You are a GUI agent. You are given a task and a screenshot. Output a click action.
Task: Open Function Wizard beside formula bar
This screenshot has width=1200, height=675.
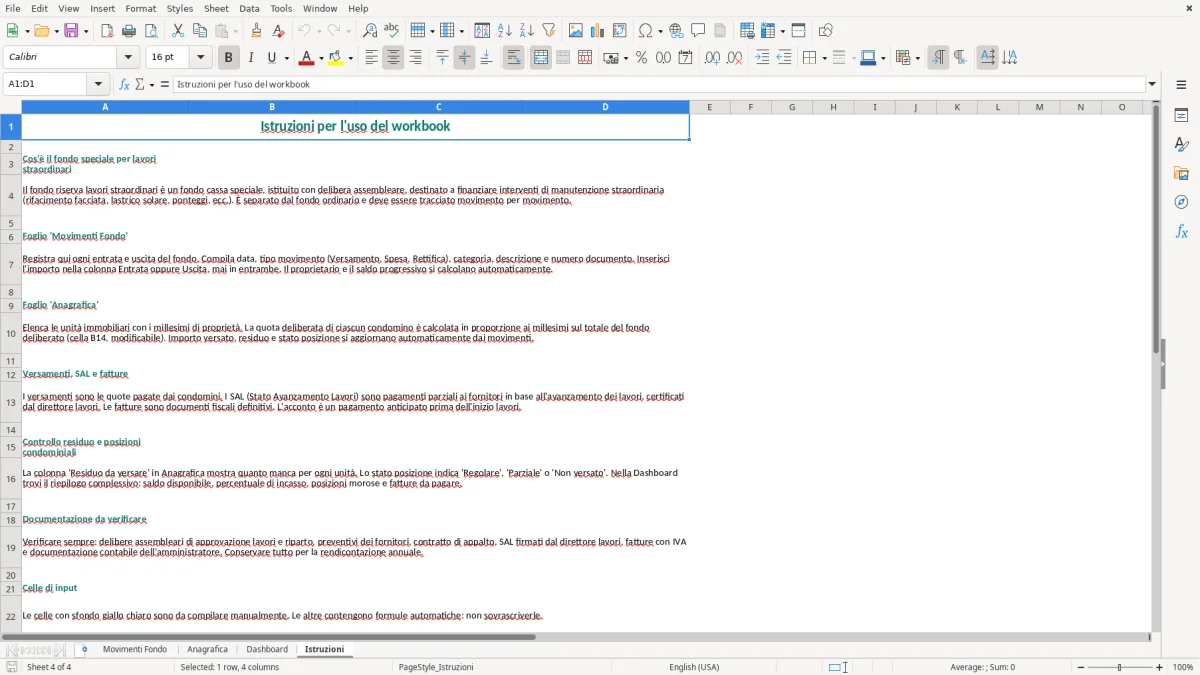pos(124,84)
